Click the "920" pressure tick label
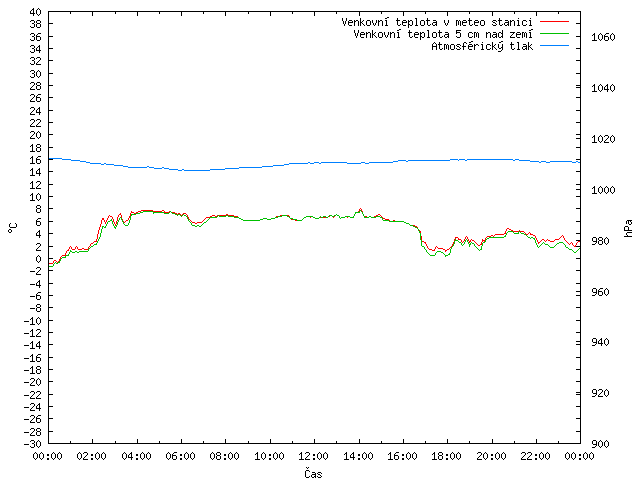 (600, 393)
